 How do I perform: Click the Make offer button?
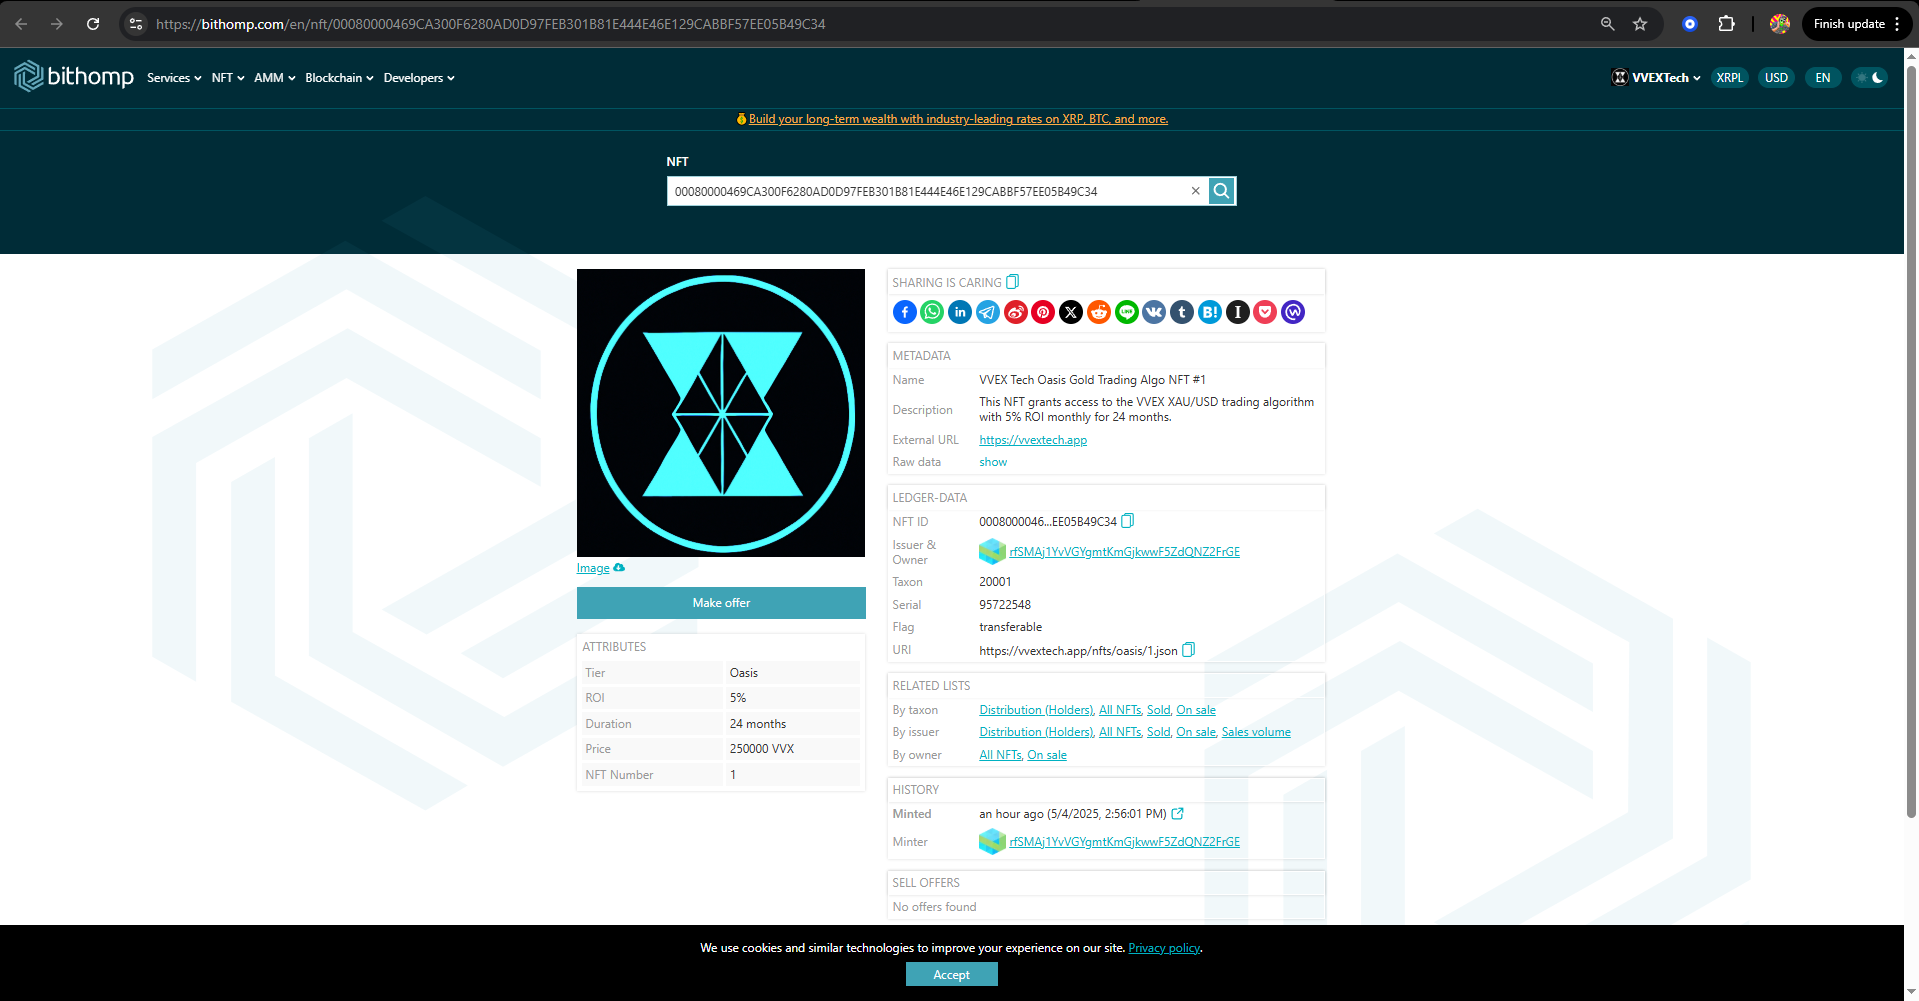pyautogui.click(x=721, y=603)
